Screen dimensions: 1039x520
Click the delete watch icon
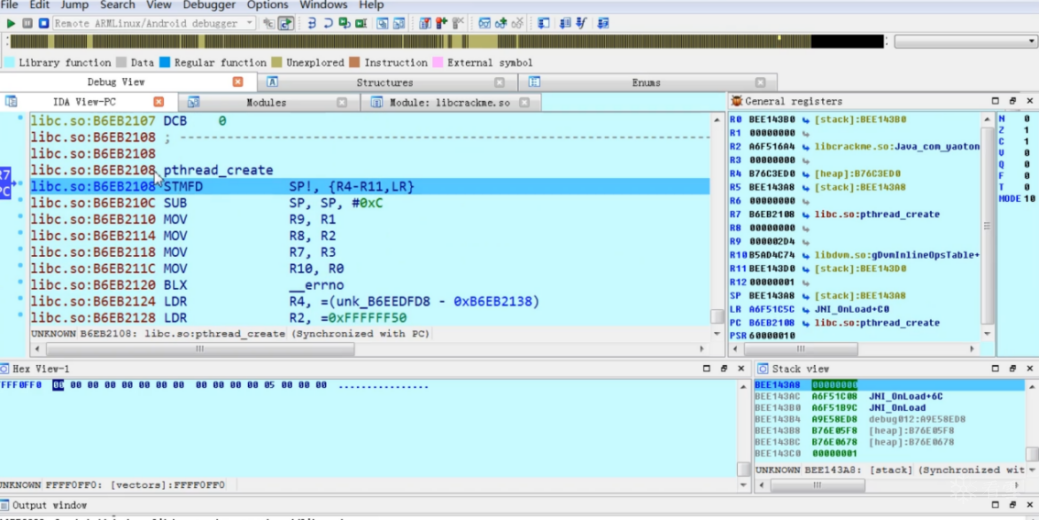click(518, 23)
